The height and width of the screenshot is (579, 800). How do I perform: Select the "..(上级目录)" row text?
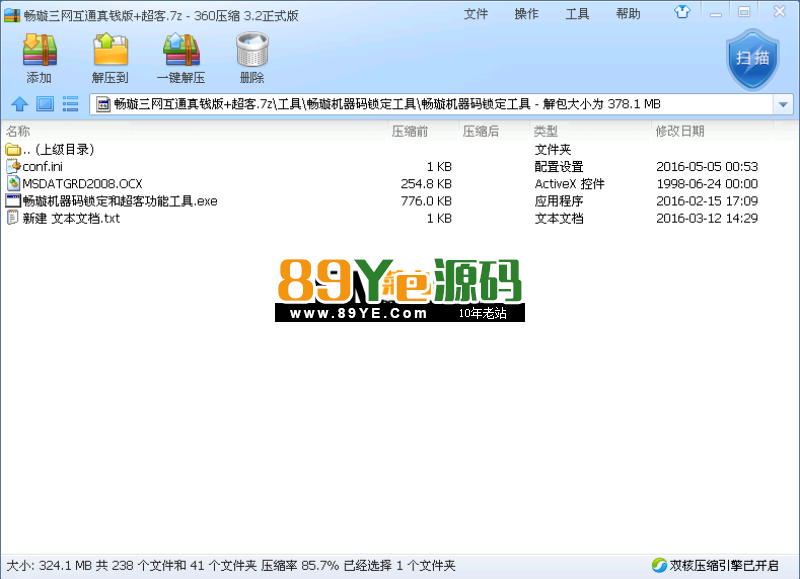click(59, 149)
